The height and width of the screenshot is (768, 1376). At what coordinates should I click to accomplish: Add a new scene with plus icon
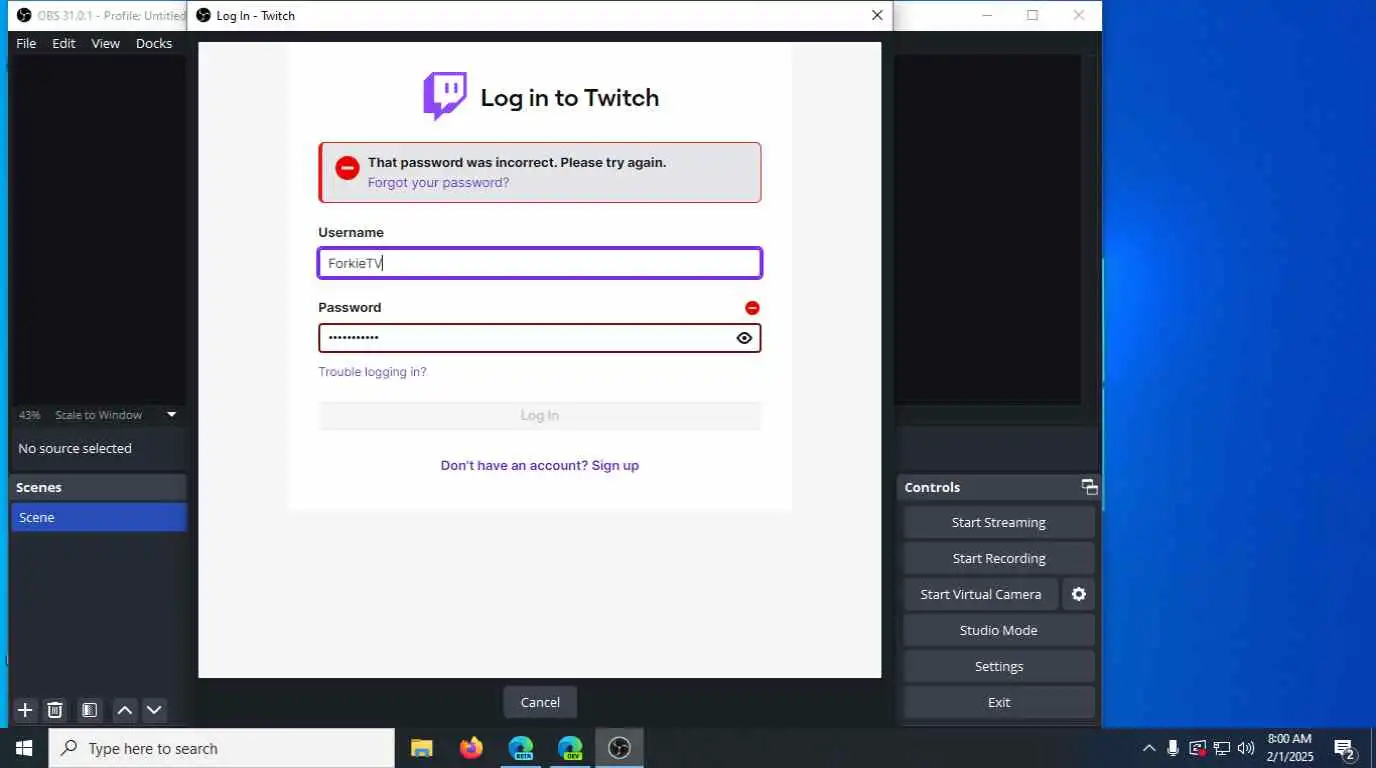[26, 710]
